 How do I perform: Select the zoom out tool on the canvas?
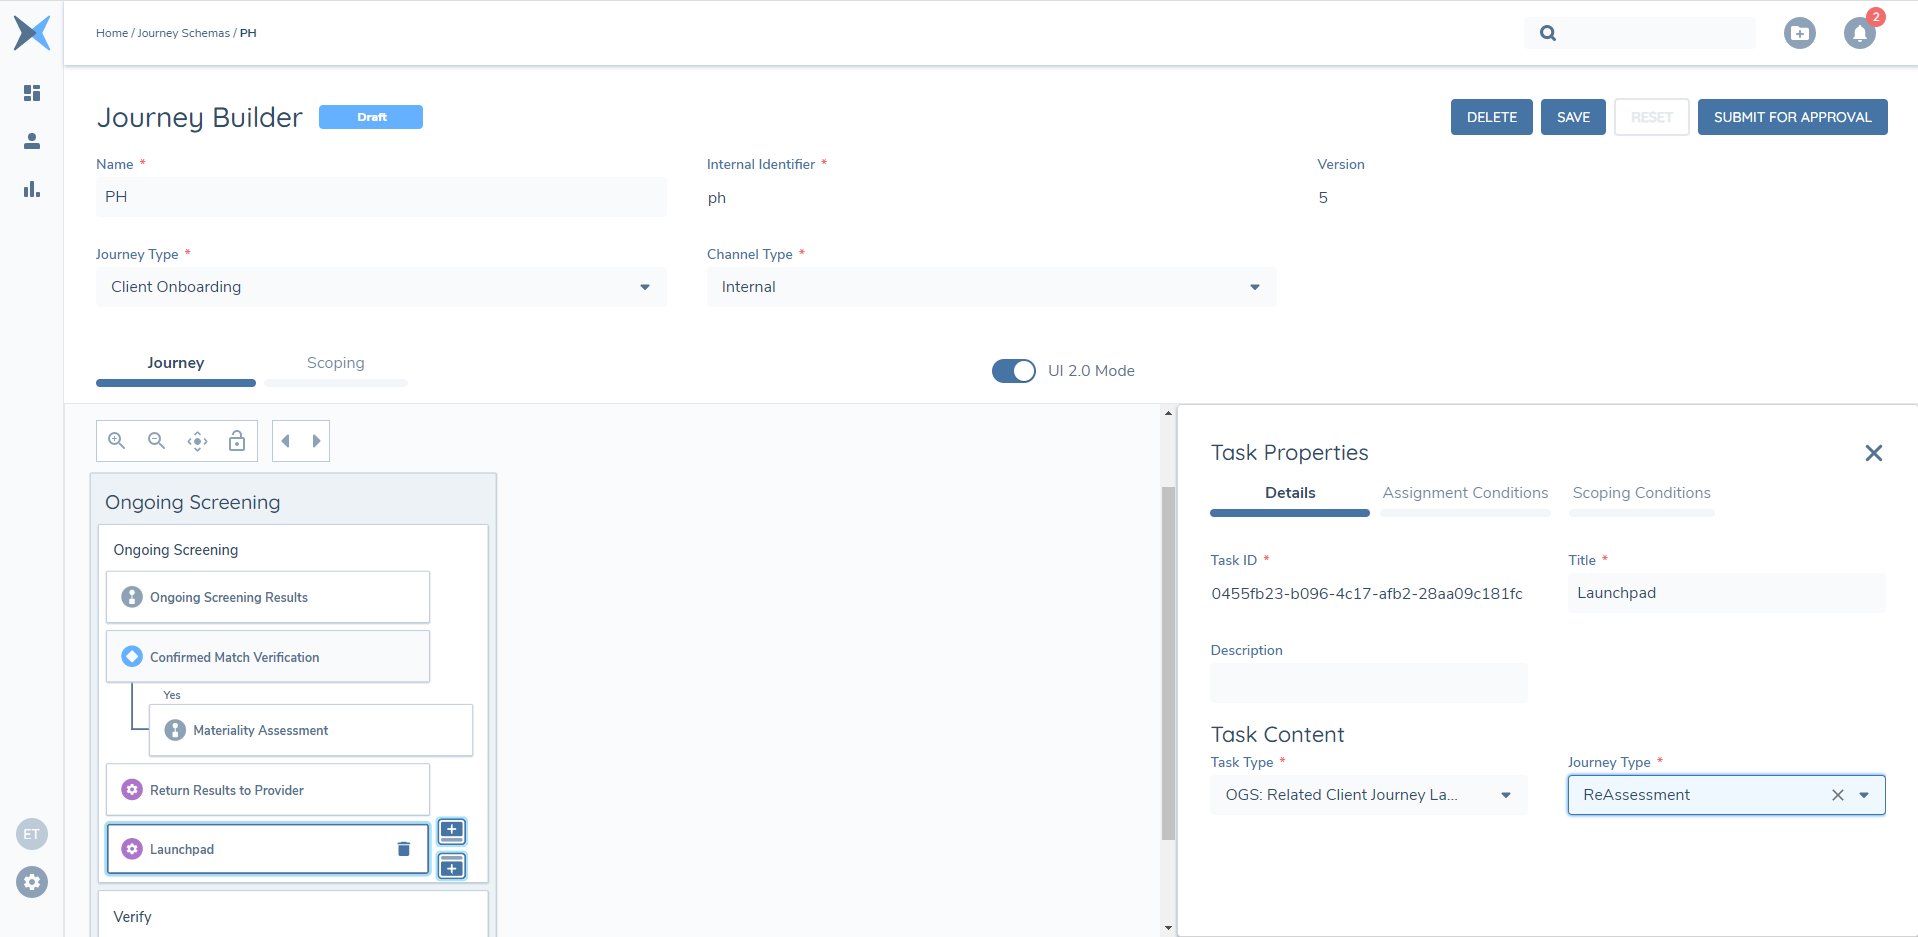pyautogui.click(x=157, y=440)
